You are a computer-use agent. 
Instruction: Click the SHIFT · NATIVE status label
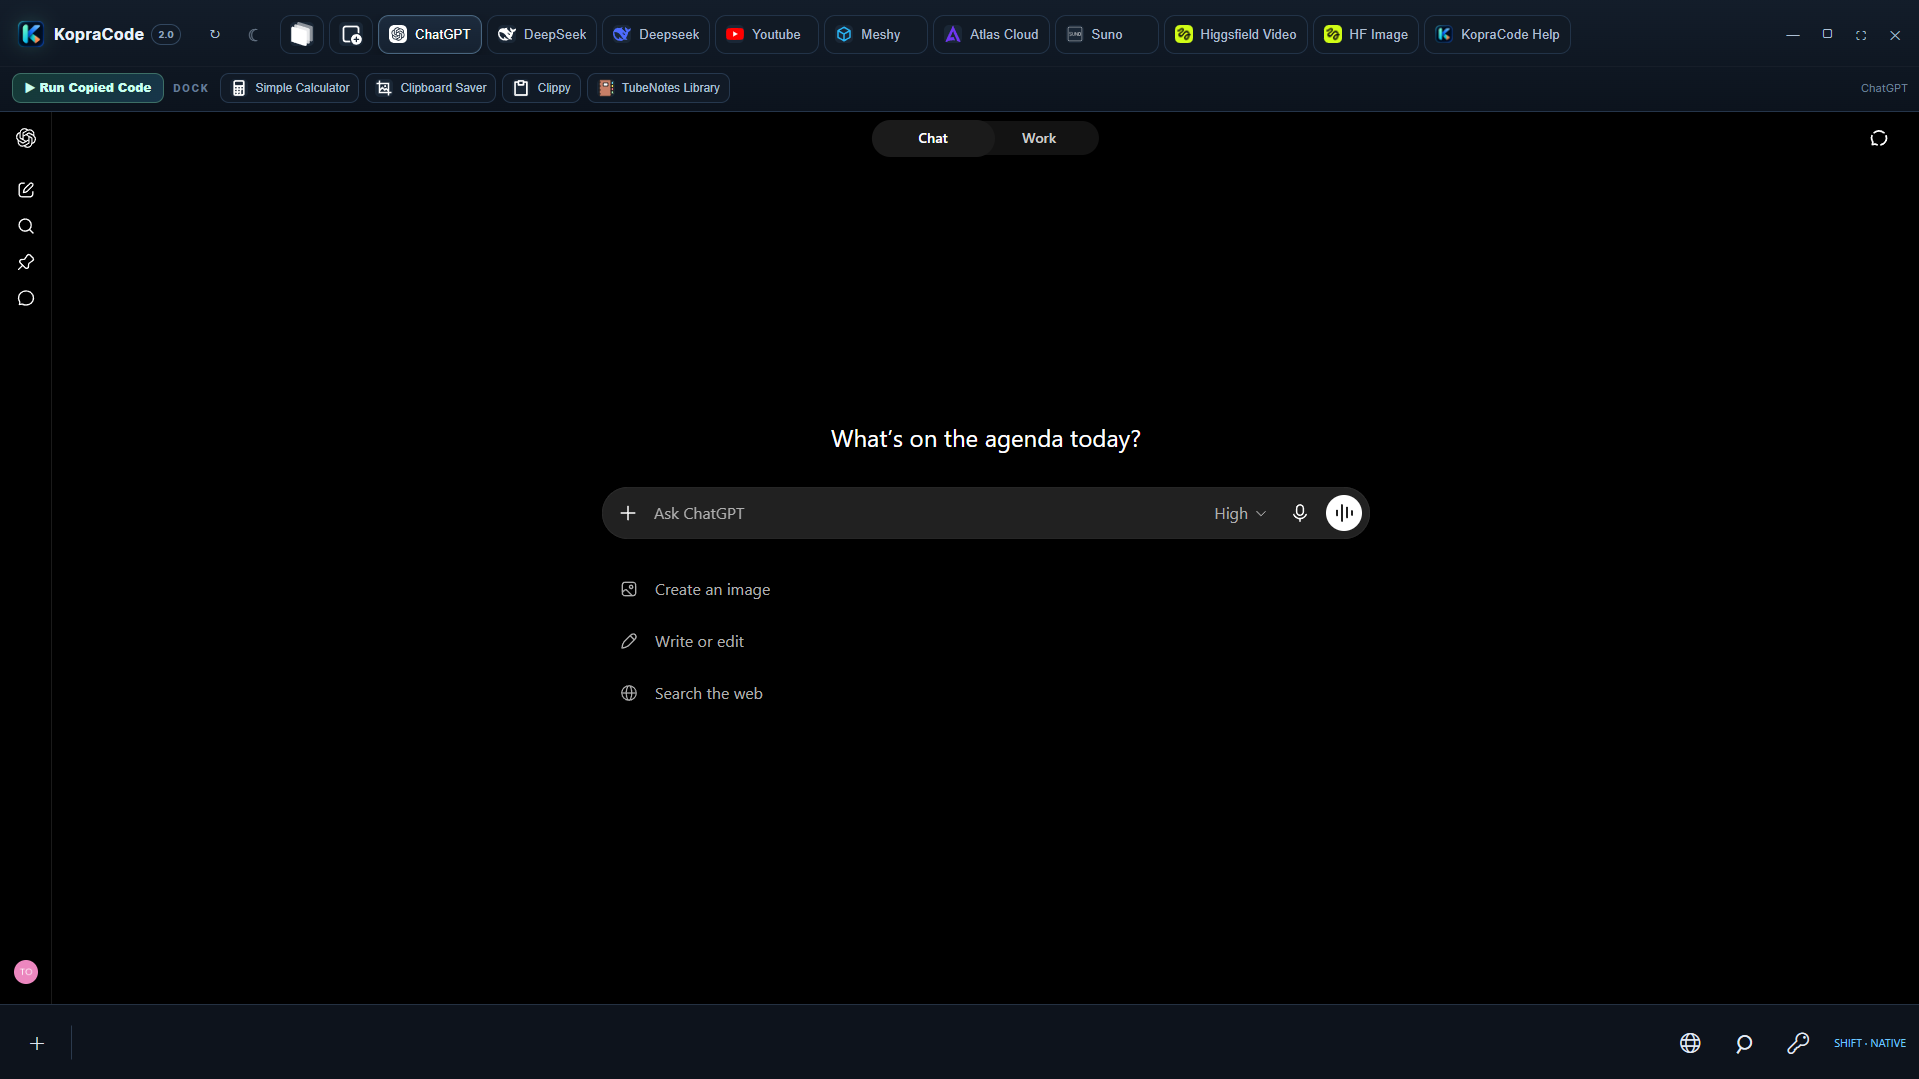pyautogui.click(x=1870, y=1044)
